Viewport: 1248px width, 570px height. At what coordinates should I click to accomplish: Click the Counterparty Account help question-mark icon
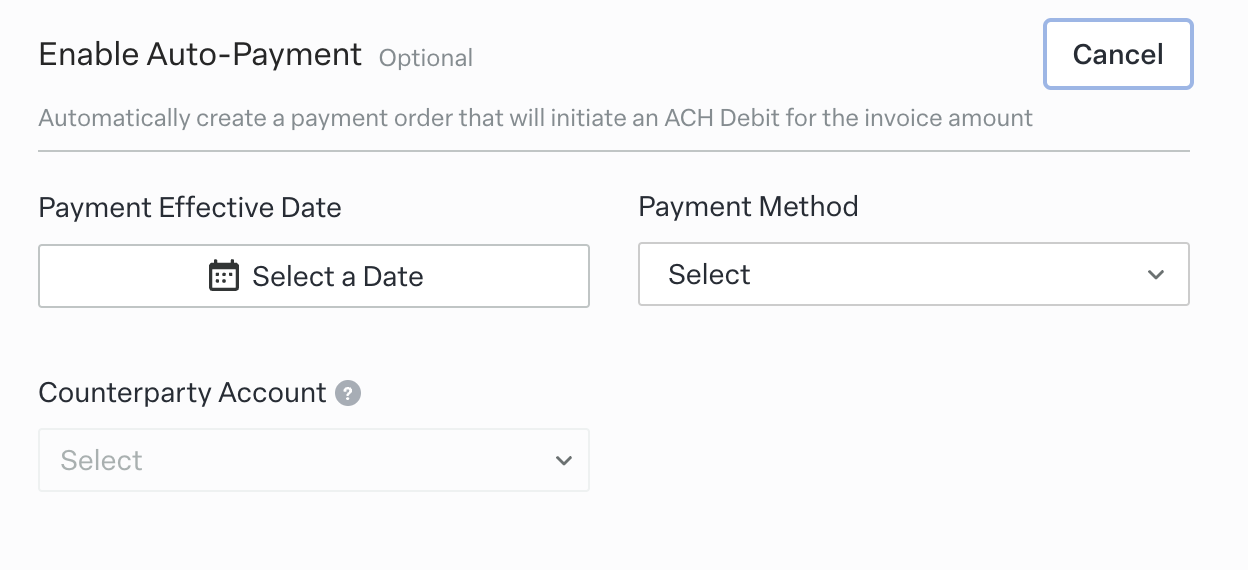348,393
